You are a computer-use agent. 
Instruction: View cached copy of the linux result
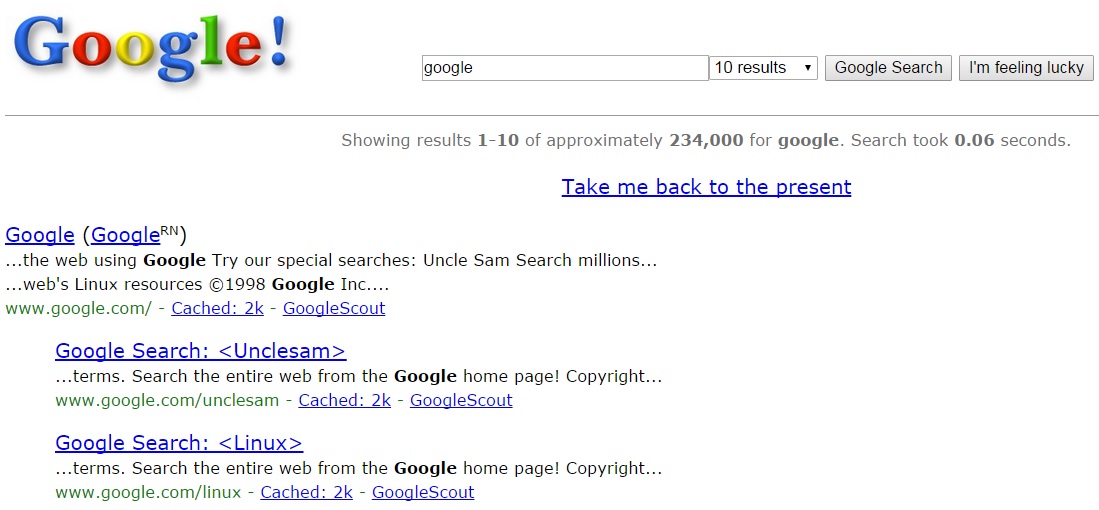[306, 492]
